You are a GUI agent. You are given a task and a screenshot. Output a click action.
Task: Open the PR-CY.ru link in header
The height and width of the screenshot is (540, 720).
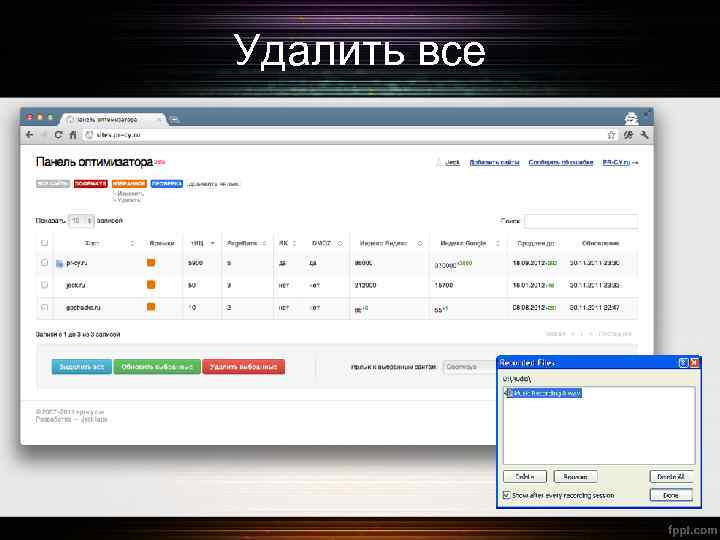click(x=617, y=163)
